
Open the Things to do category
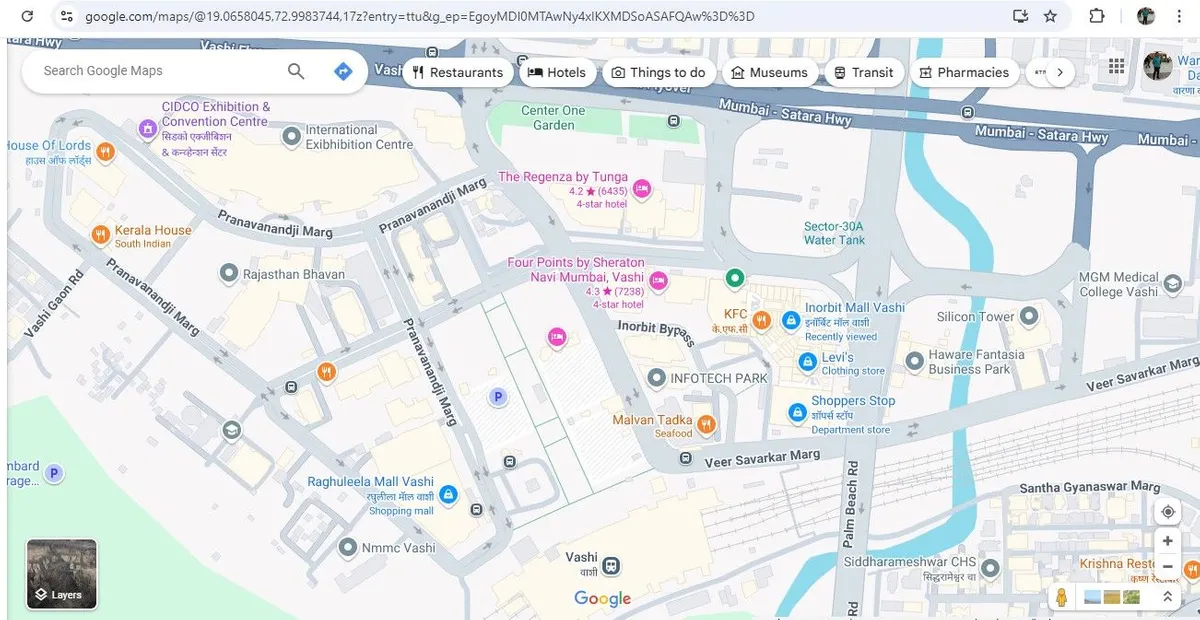[x=659, y=72]
